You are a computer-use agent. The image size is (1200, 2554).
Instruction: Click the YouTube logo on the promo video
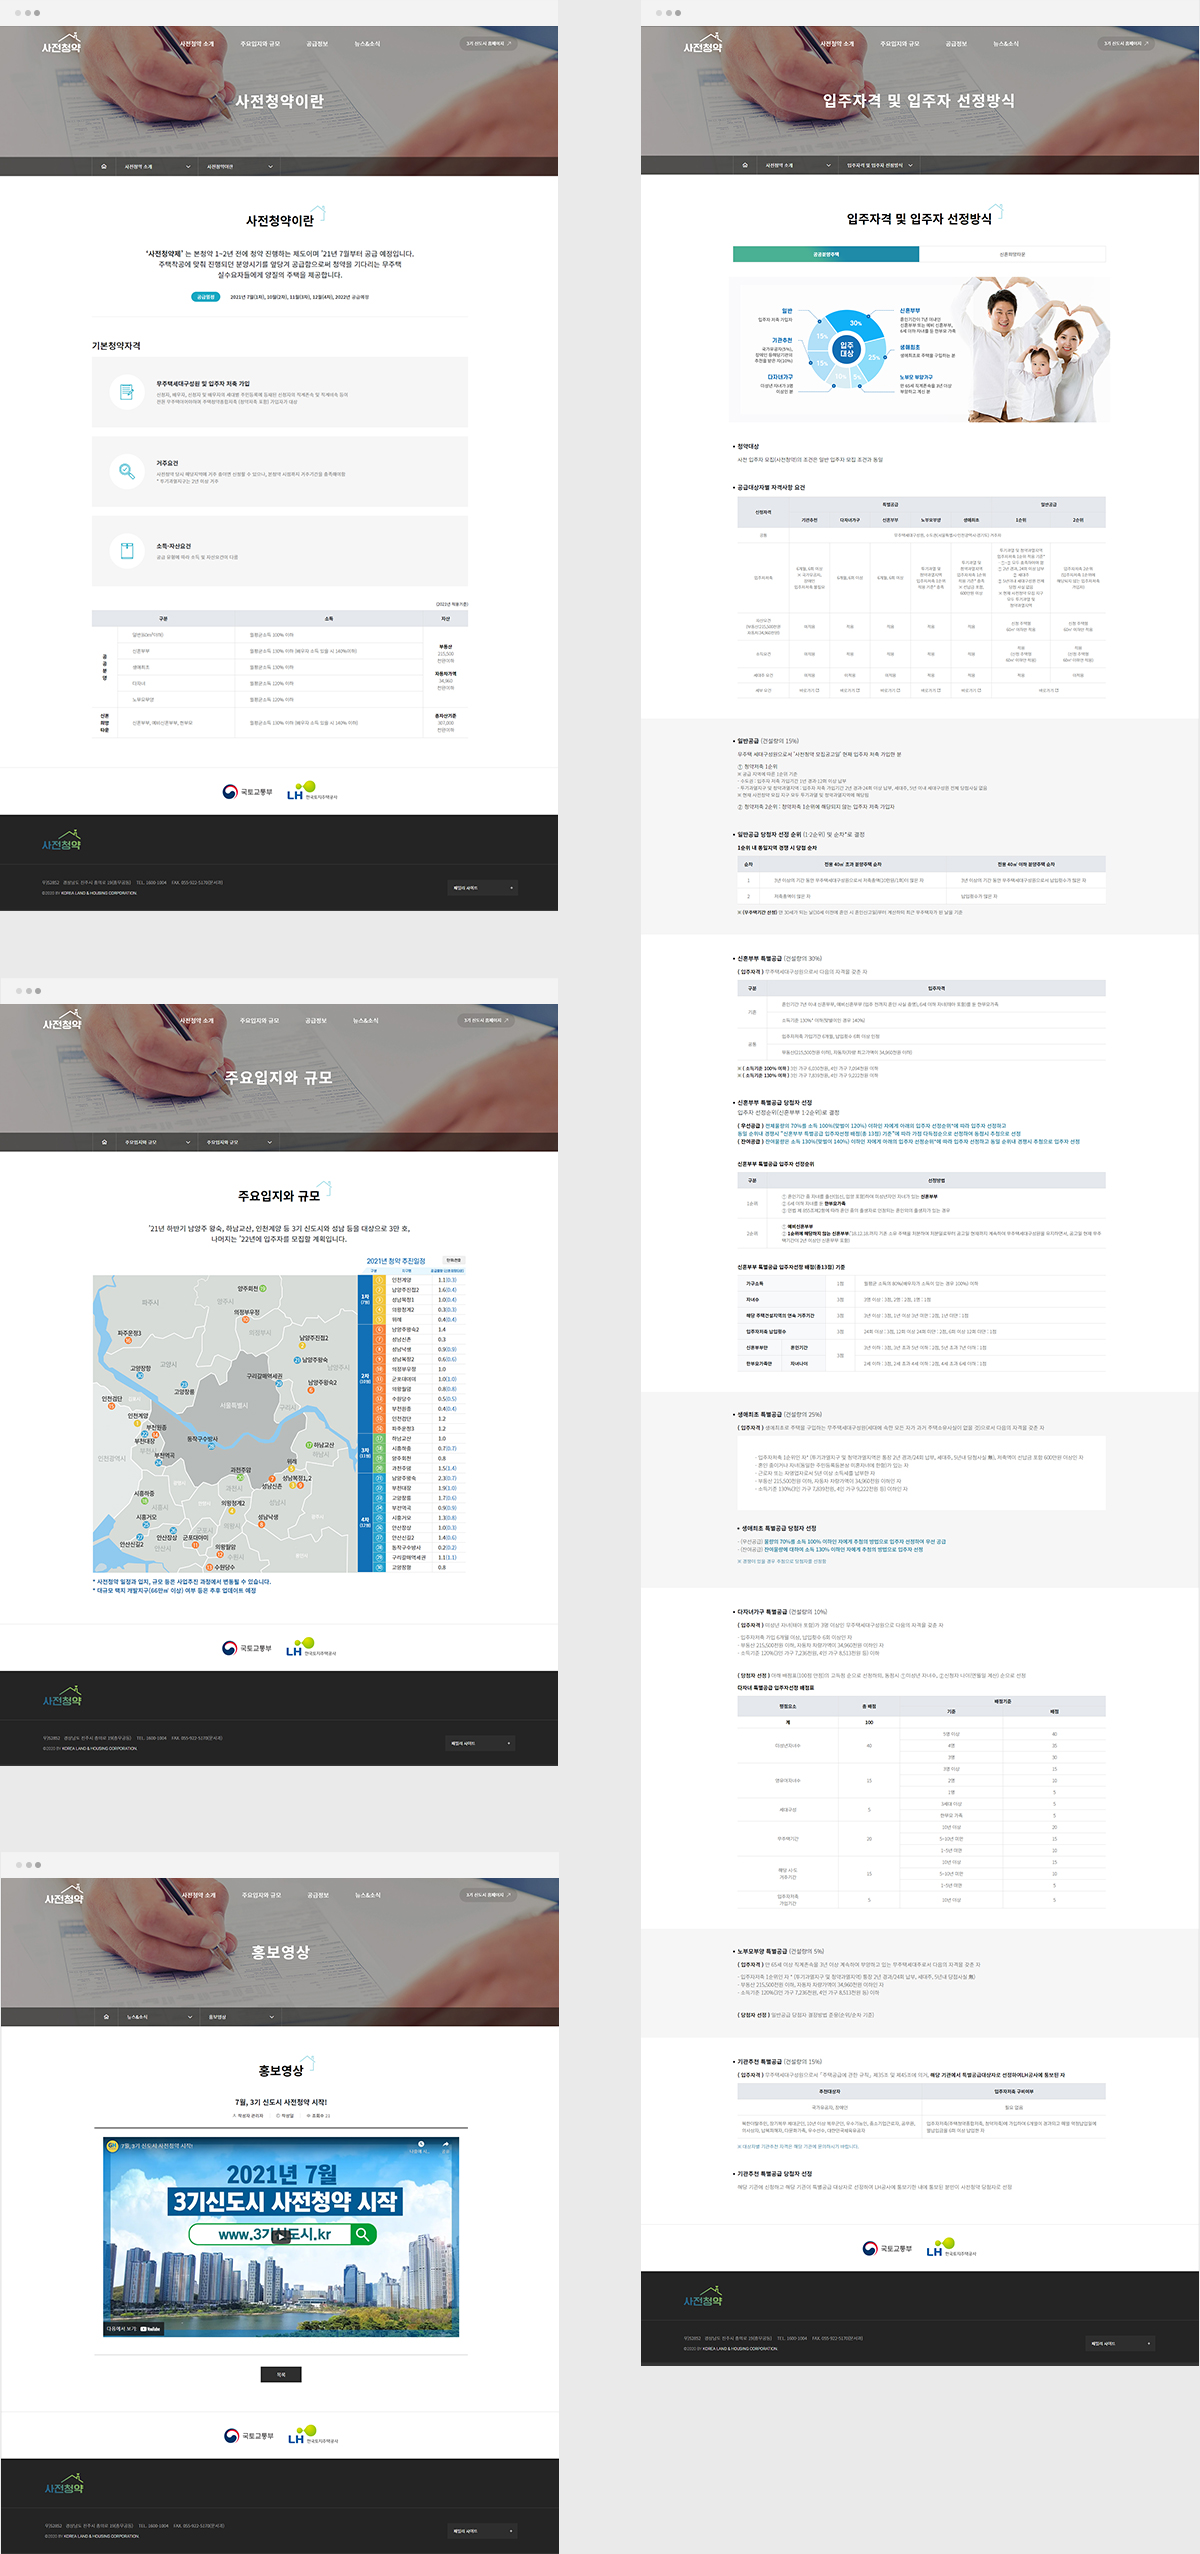[x=151, y=2329]
